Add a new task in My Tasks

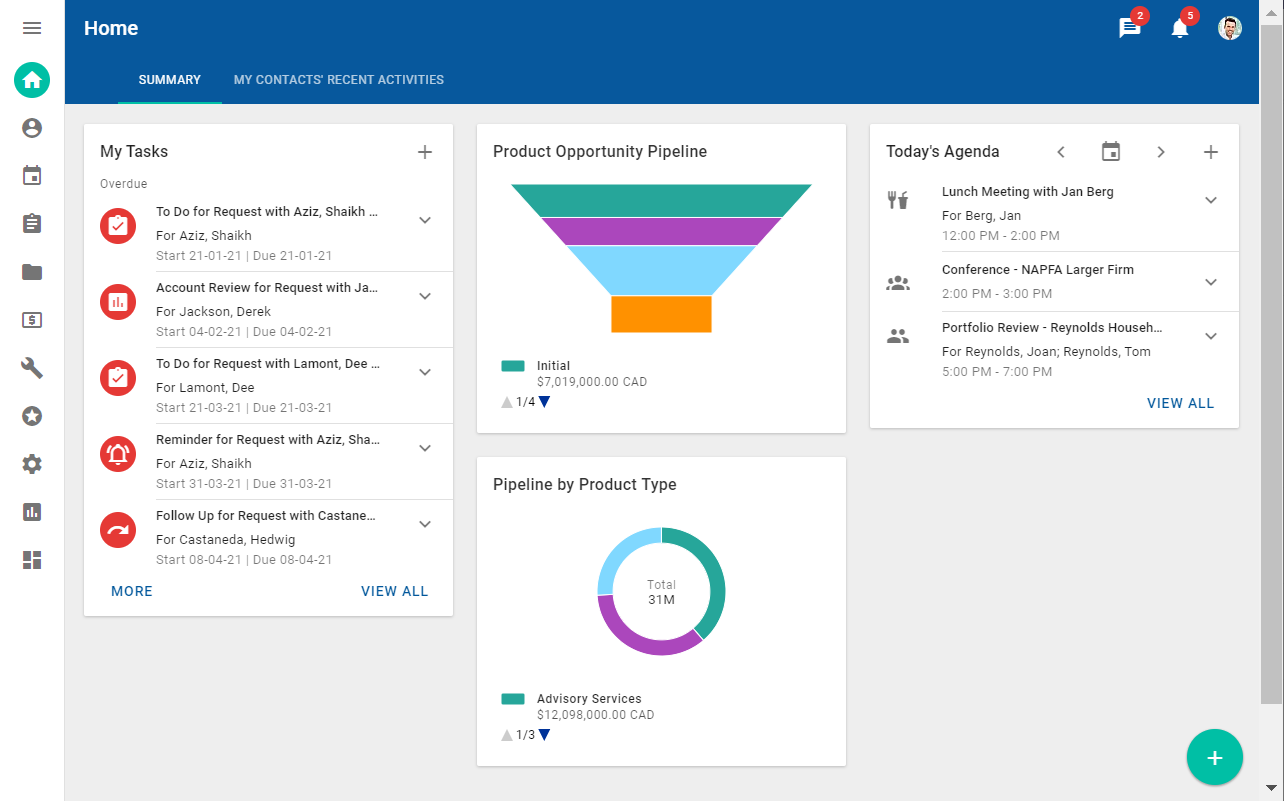pos(425,152)
